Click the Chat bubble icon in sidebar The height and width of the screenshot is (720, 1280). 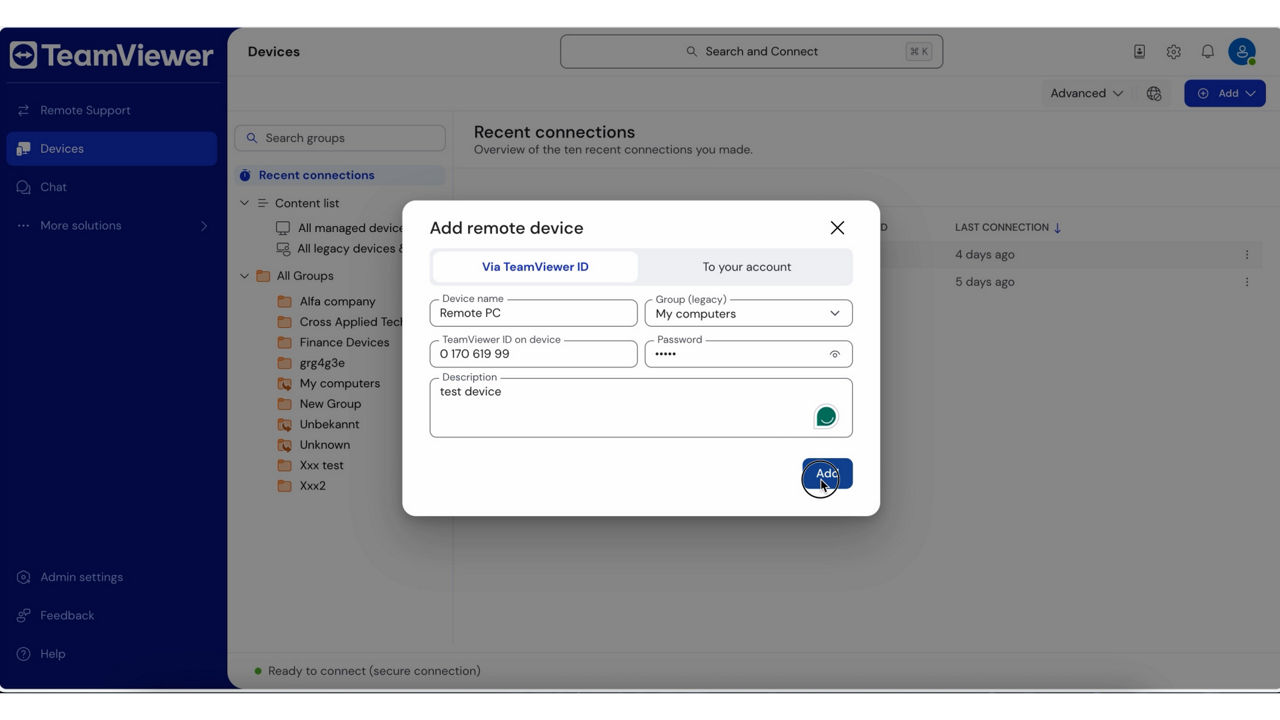24,187
